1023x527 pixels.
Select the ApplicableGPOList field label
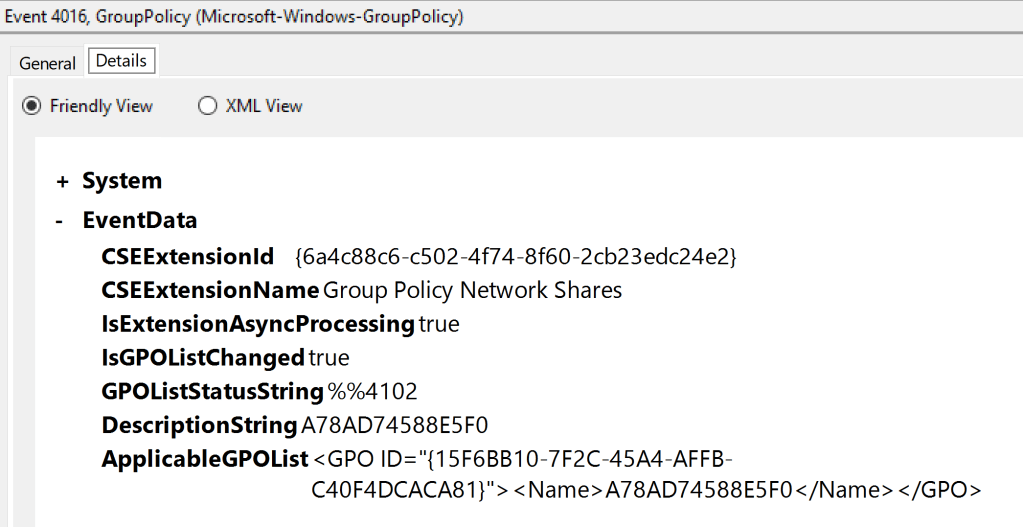205,459
